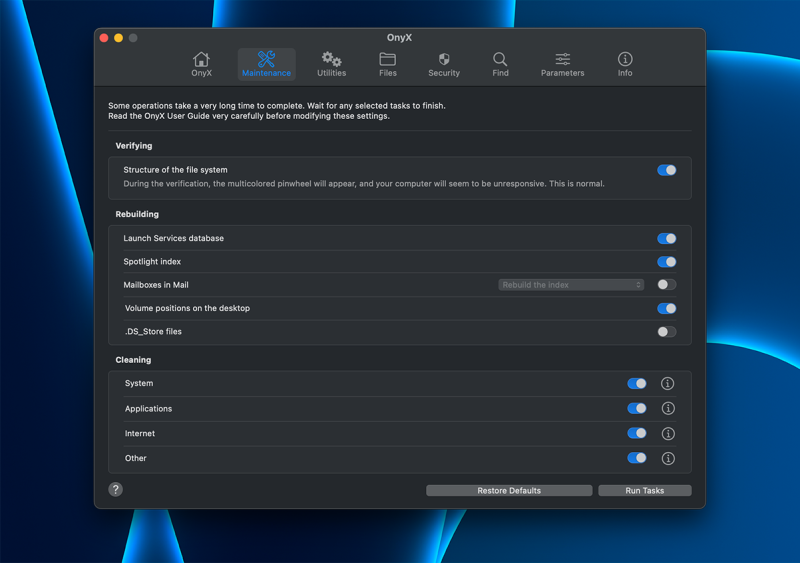Viewport: 800px width, 563px height.
Task: Open the OnyX home toolbar icon
Action: [201, 64]
